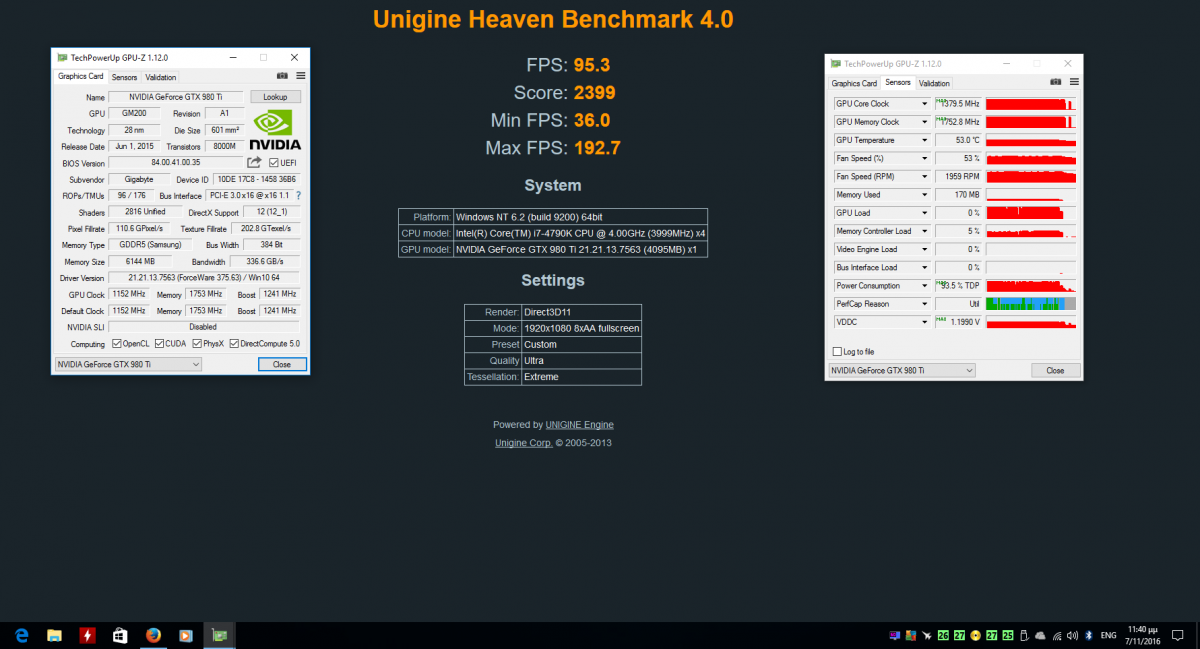Click the GPU Temperature red graph

pyautogui.click(x=1031, y=140)
